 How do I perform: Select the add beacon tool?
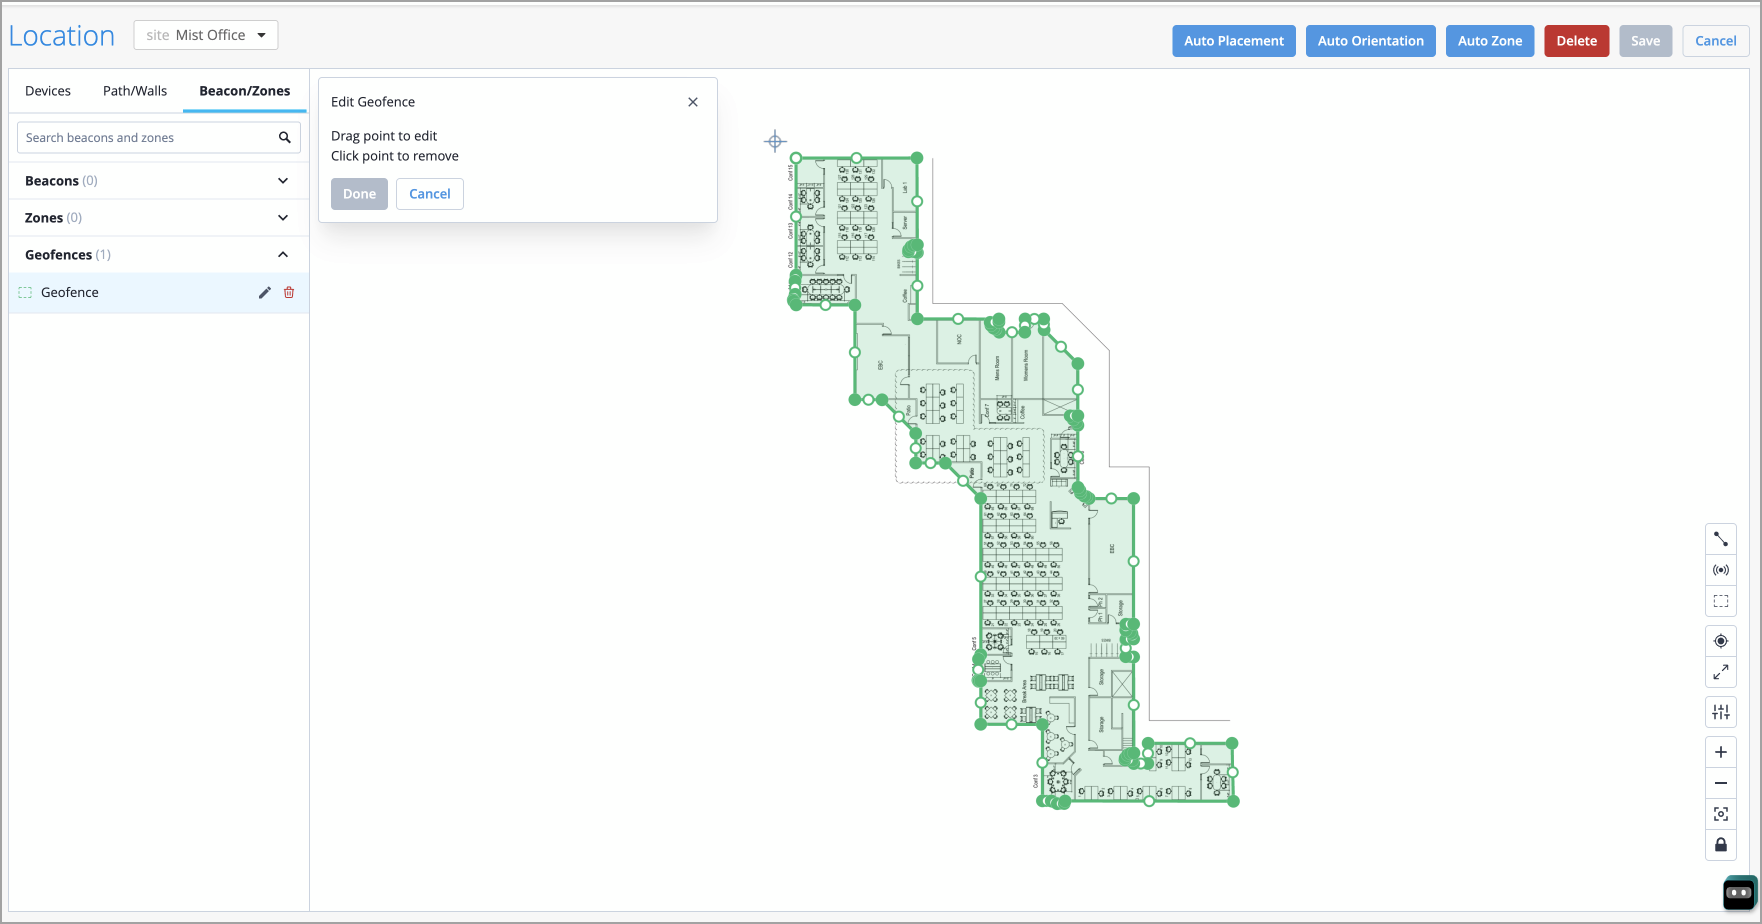(1720, 570)
